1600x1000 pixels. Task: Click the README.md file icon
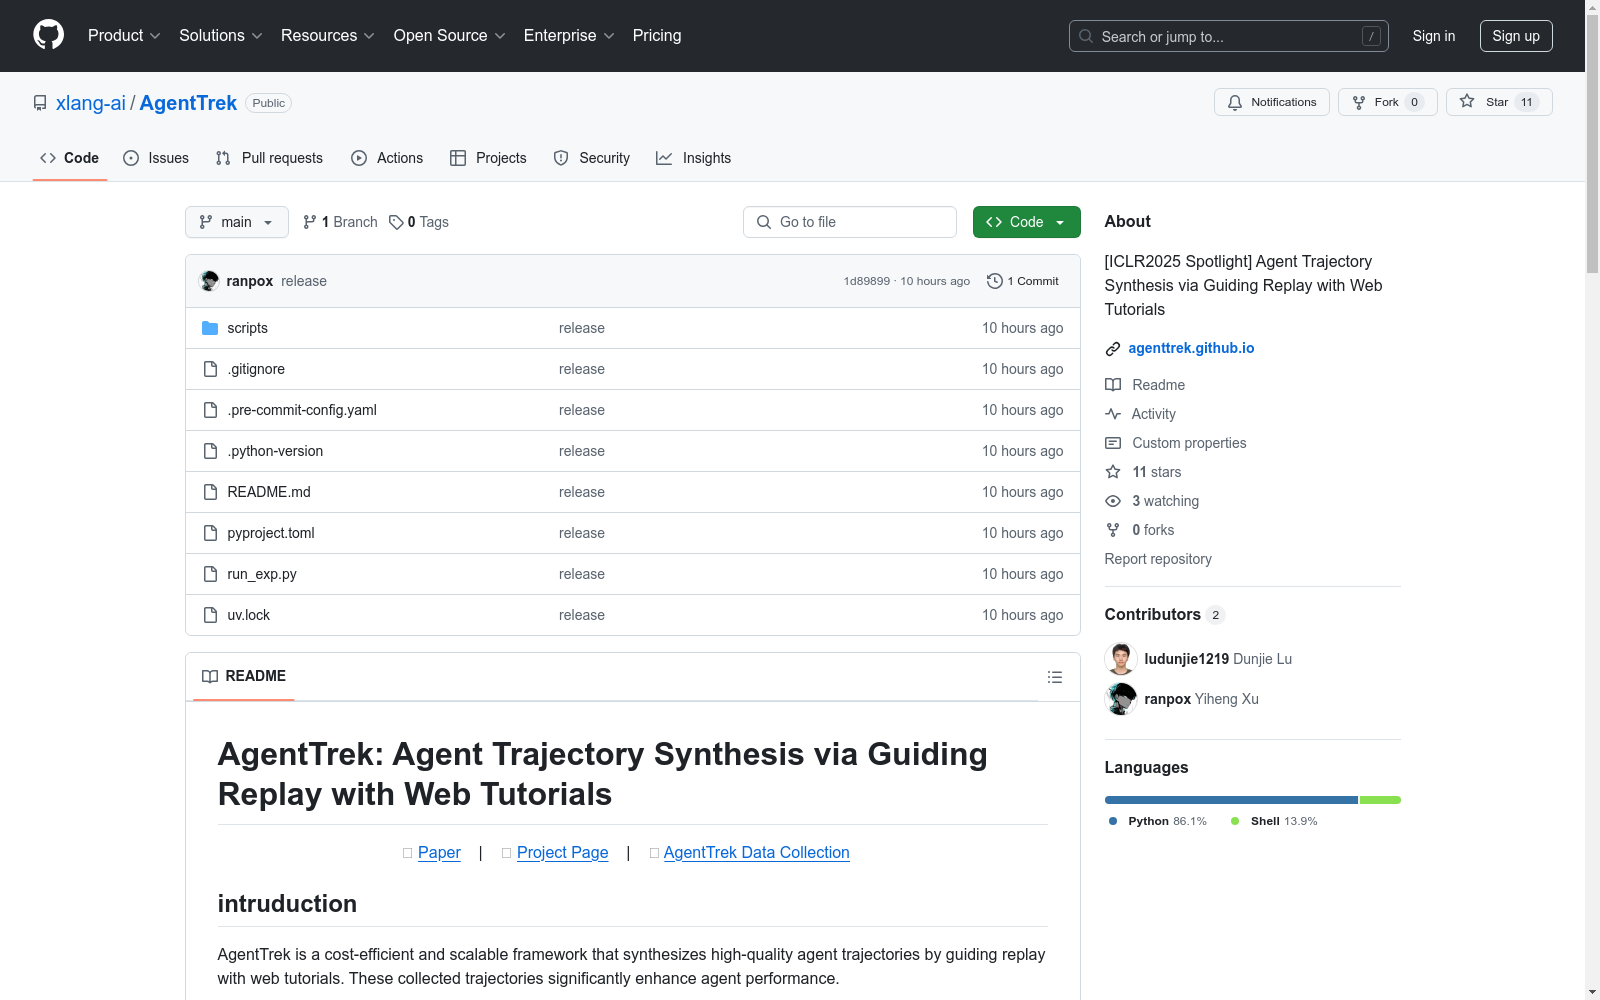pos(210,492)
